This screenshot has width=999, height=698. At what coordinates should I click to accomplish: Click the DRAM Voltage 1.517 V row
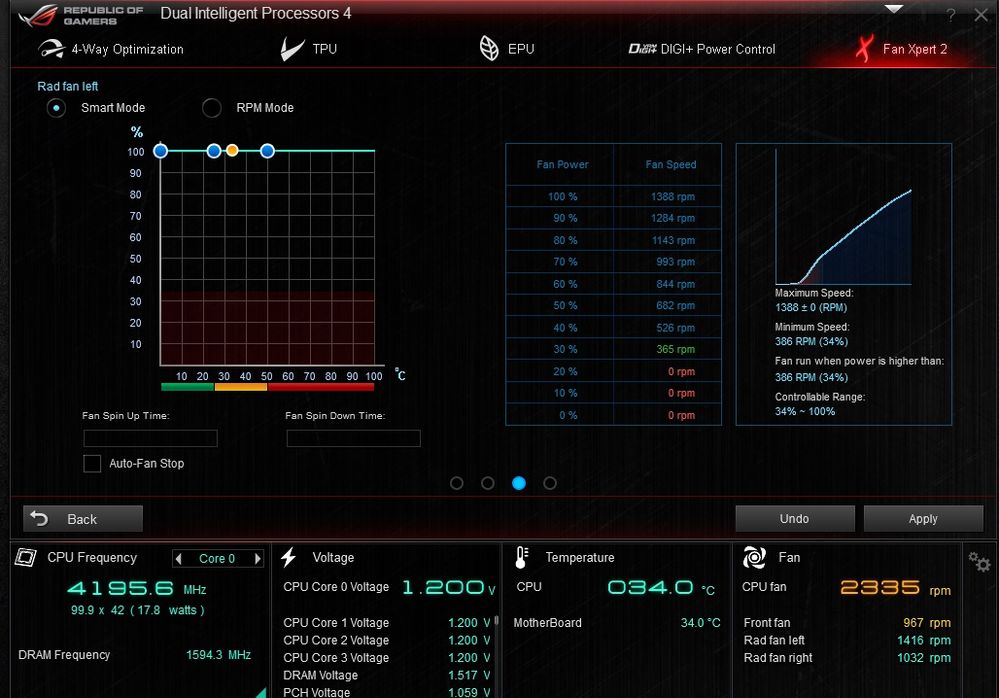tap(387, 675)
